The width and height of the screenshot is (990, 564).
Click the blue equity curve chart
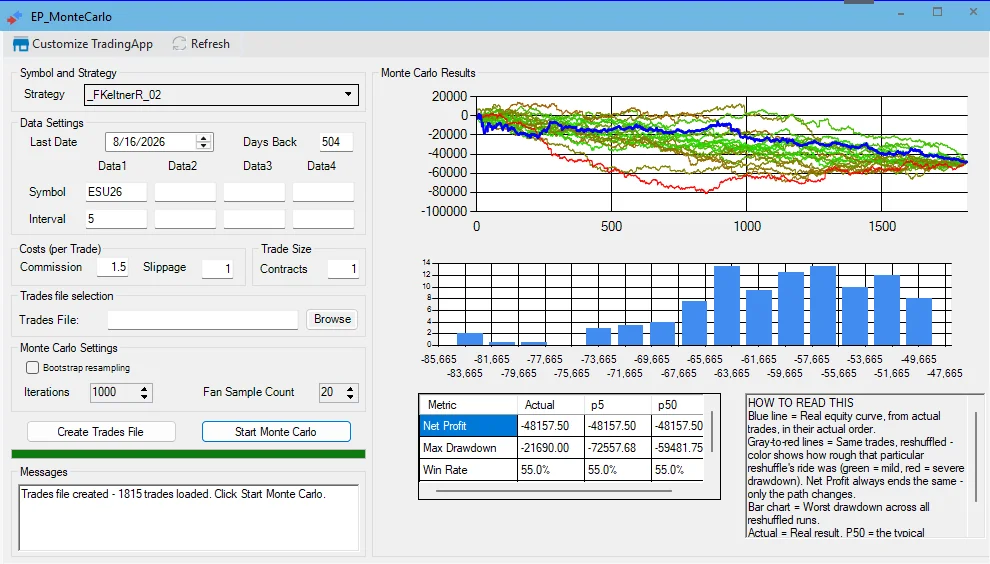pyautogui.click(x=722, y=153)
